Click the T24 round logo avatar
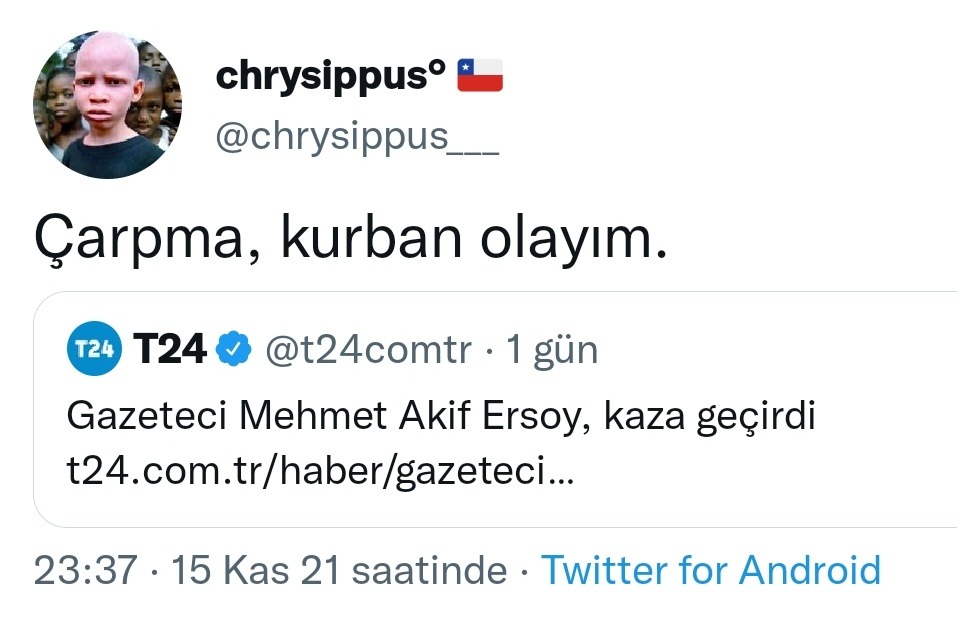Image resolution: width=957 pixels, height=617 pixels. 94,349
